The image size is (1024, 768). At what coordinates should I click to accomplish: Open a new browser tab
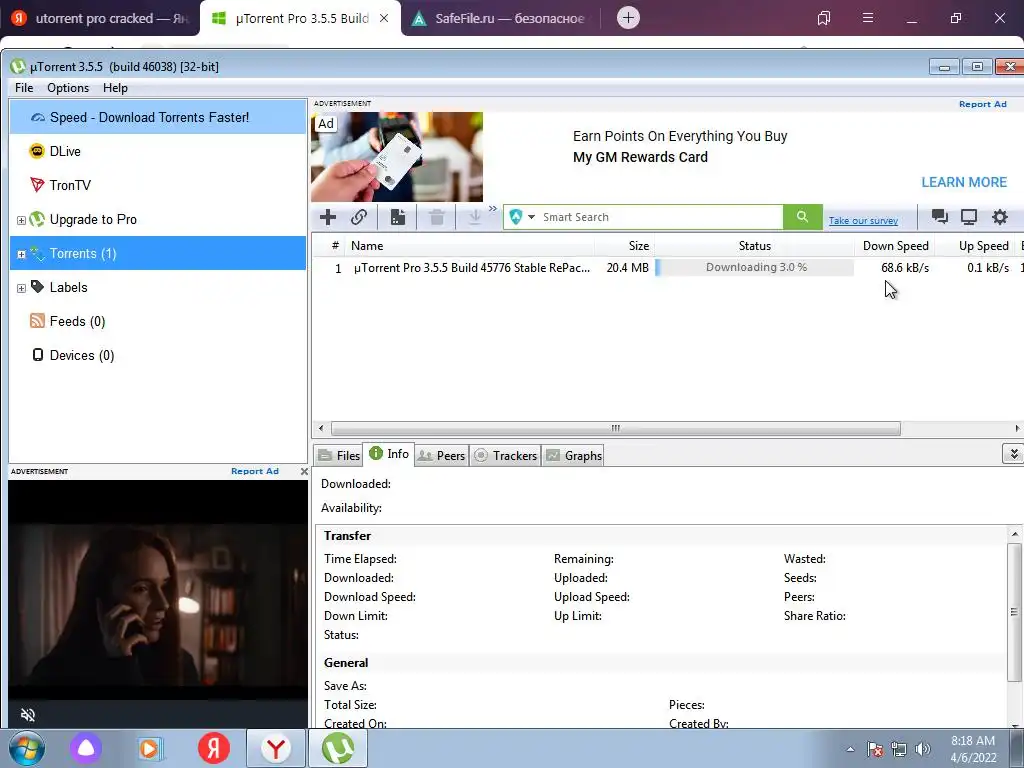[628, 18]
